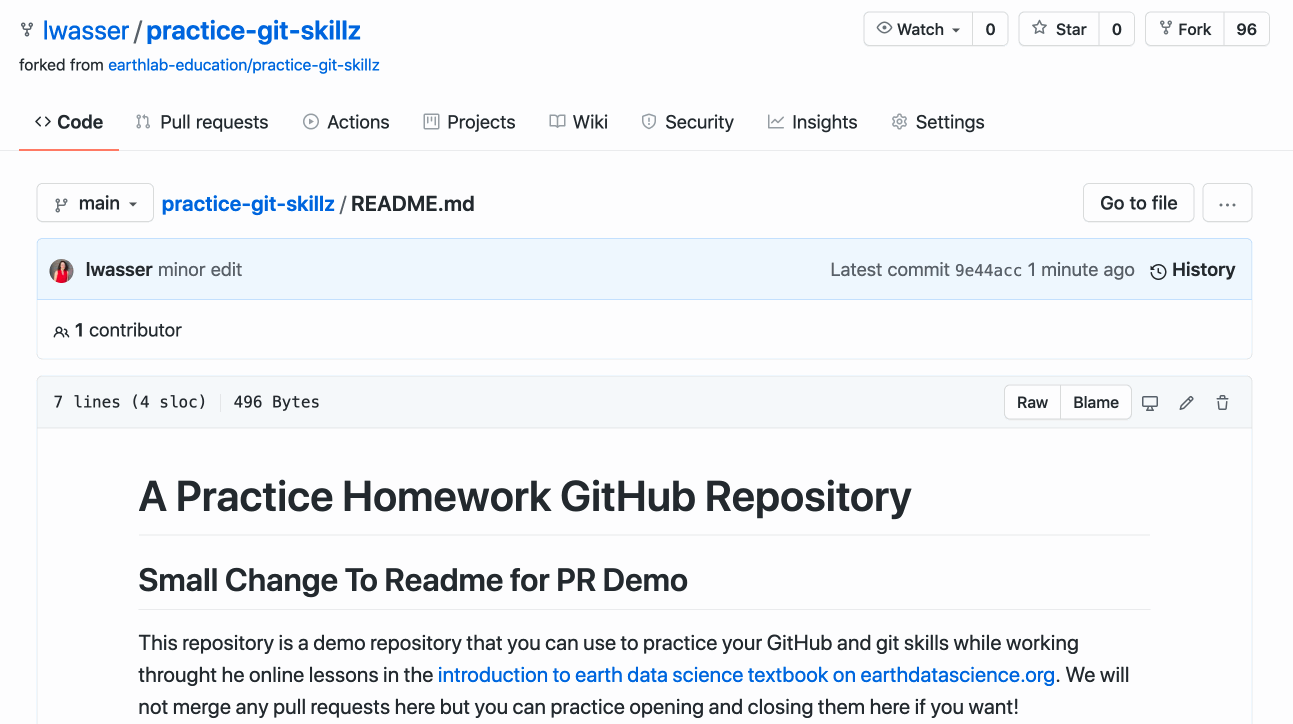Click the branch icon in main selector
Image resolution: width=1293 pixels, height=724 pixels.
point(62,204)
